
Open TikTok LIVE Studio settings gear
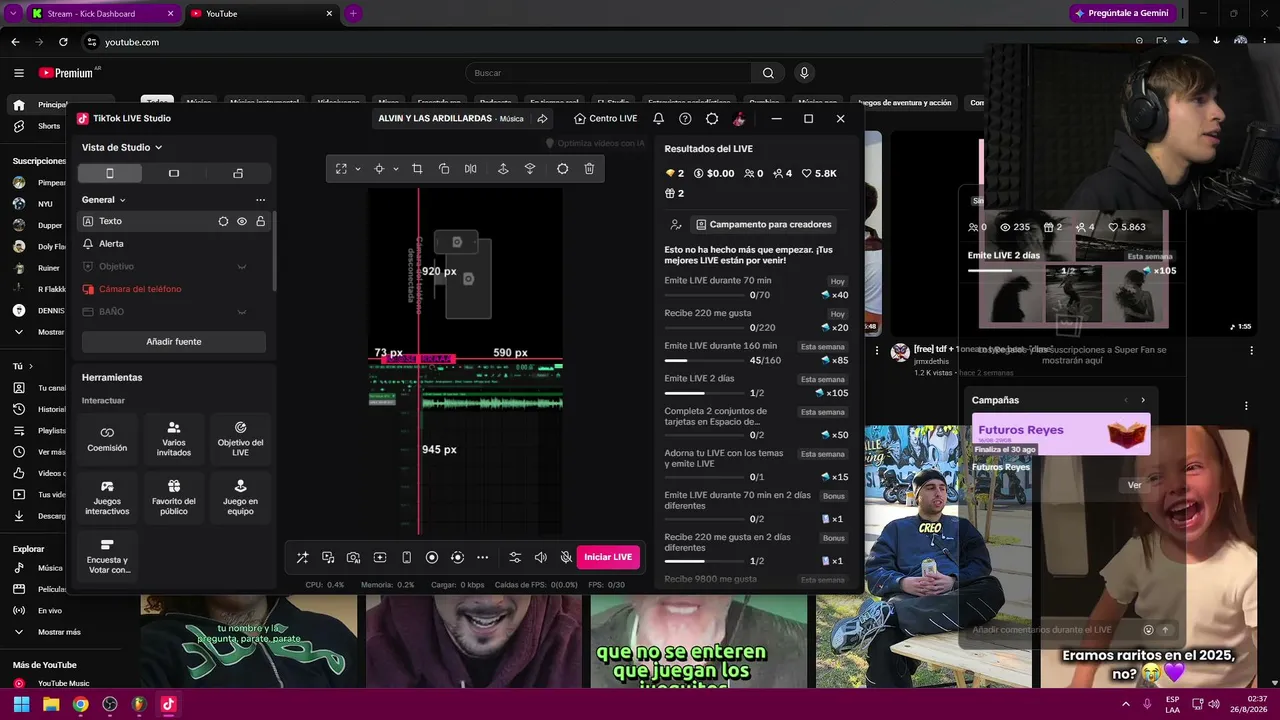click(712, 118)
